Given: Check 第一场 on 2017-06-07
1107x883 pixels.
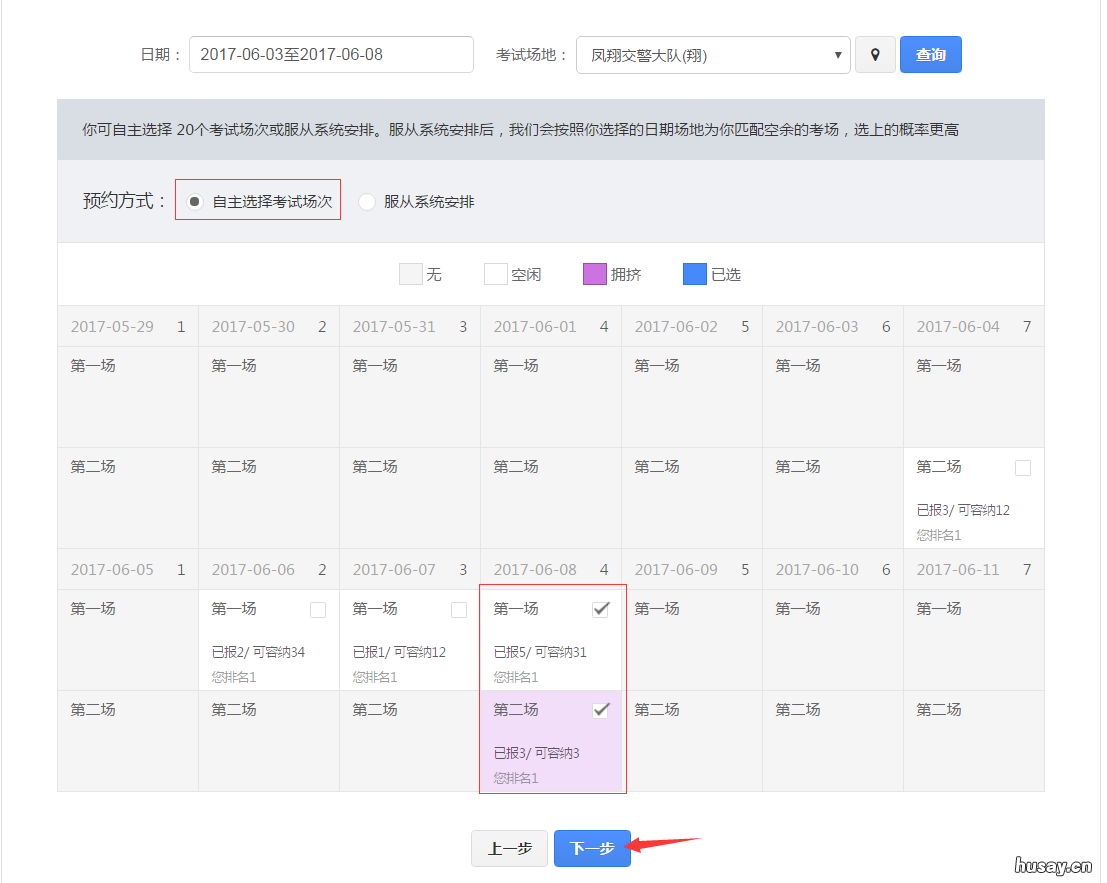Looking at the screenshot, I should point(459,609).
